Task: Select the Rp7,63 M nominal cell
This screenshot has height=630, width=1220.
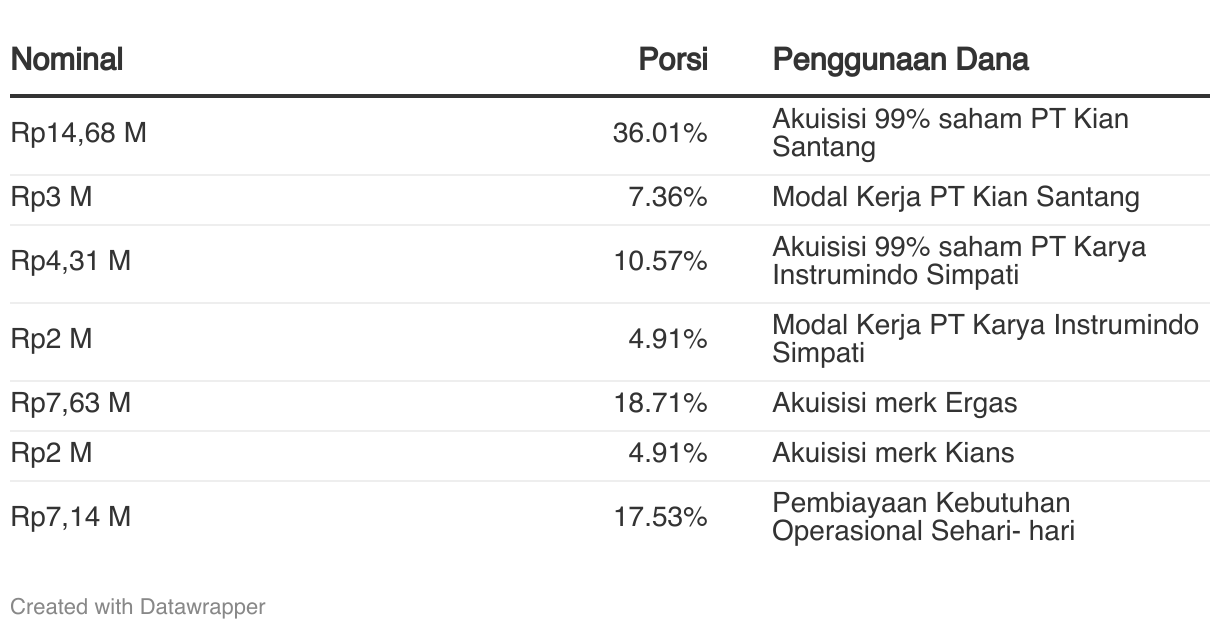Action: coord(70,403)
